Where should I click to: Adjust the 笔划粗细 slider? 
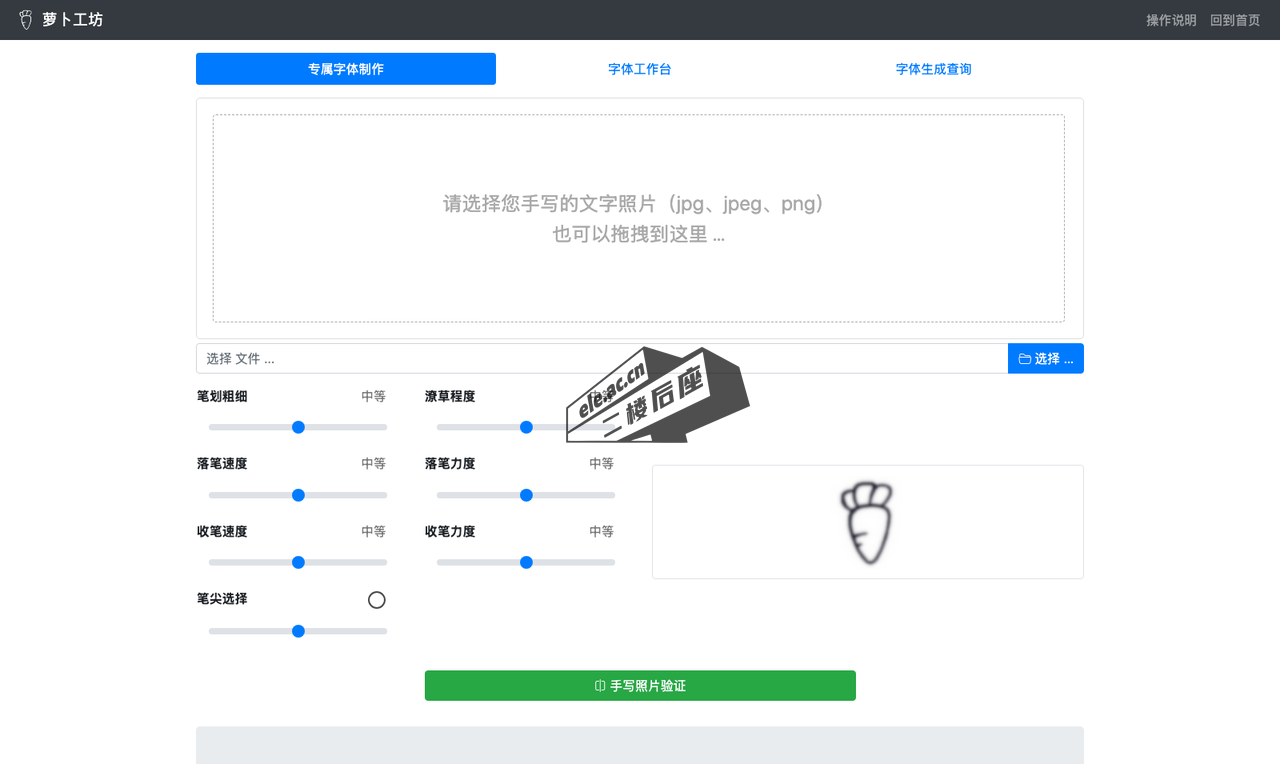[298, 427]
